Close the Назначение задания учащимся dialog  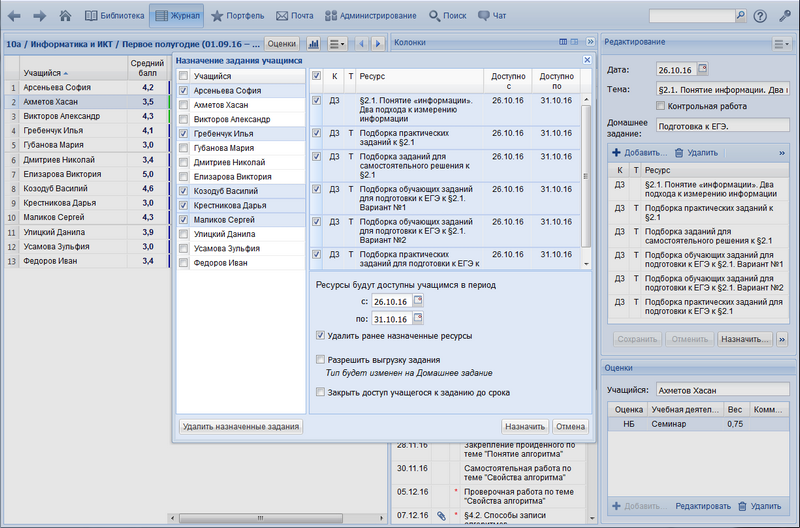click(587, 61)
